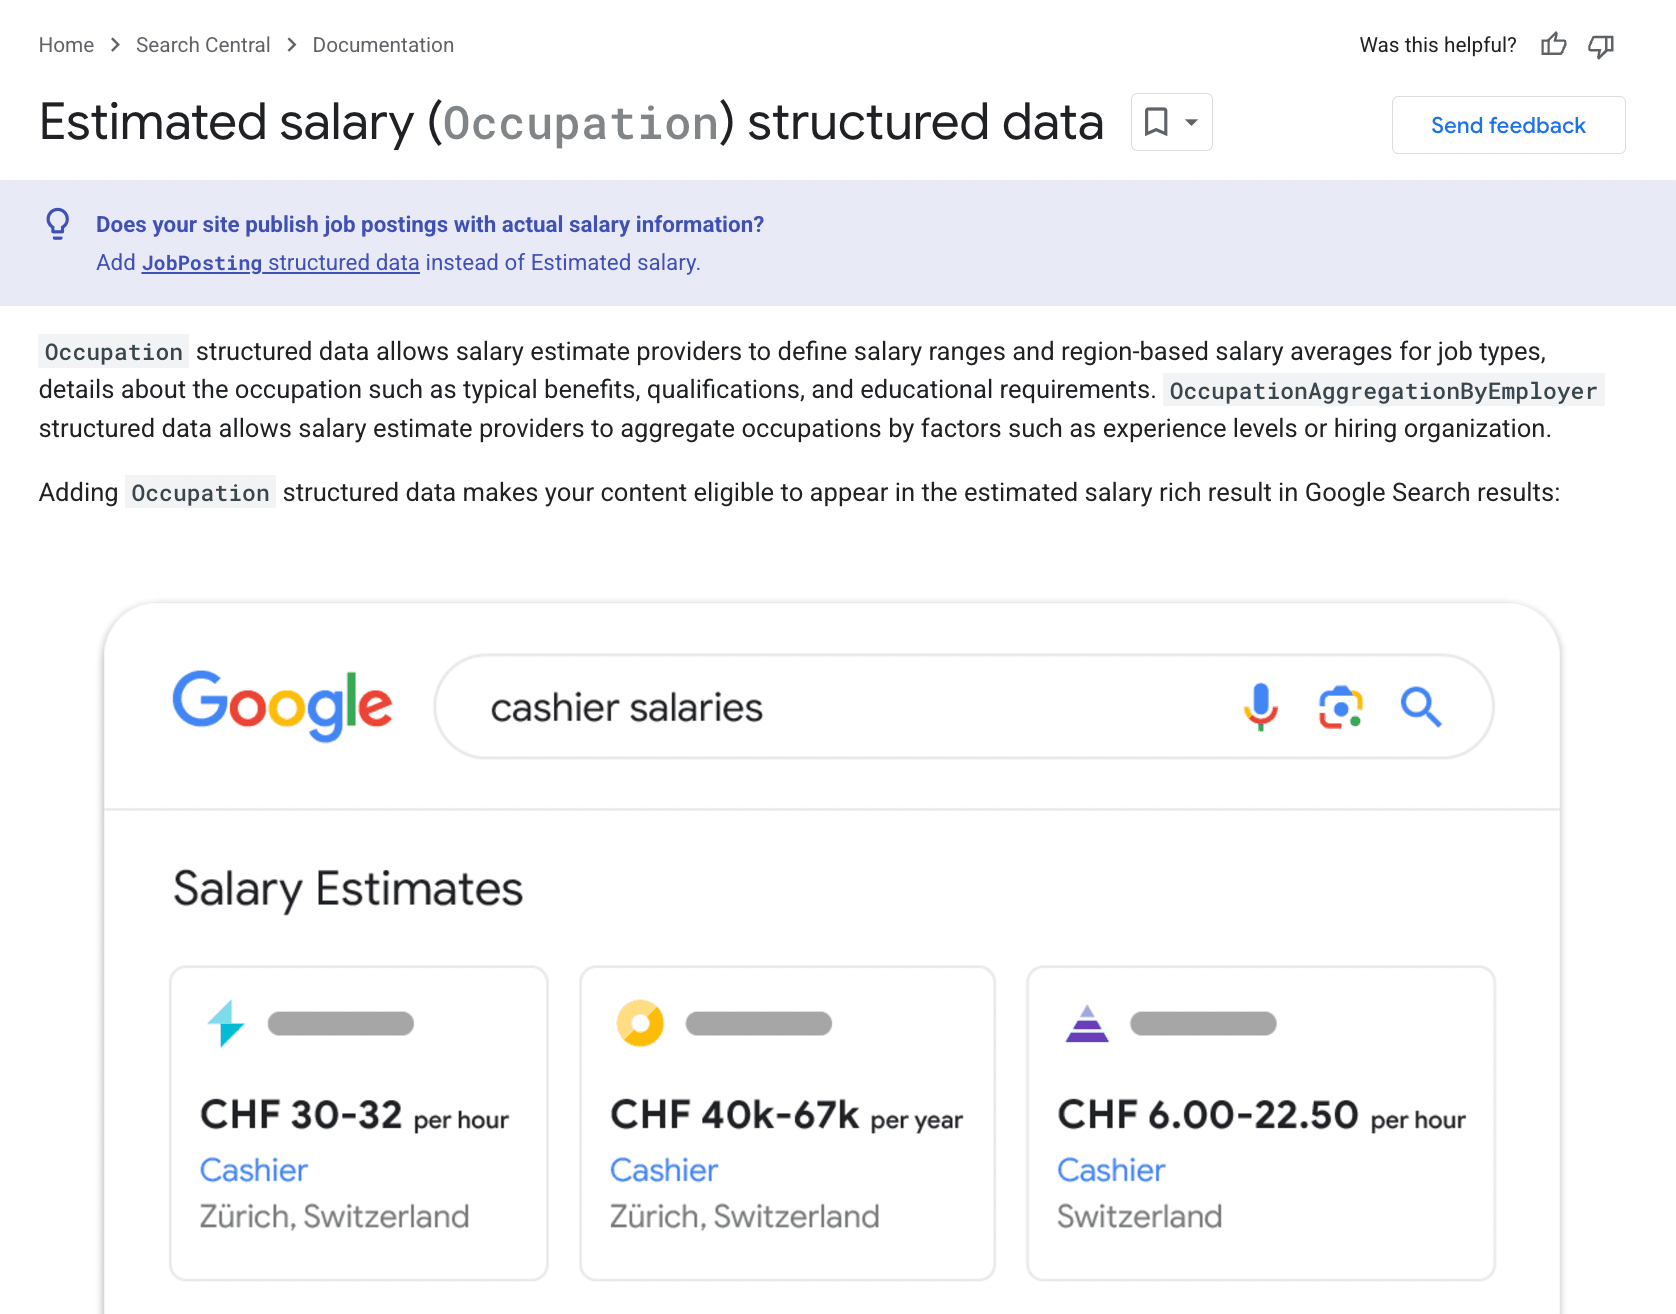Click the magnifying glass search icon

[1421, 707]
